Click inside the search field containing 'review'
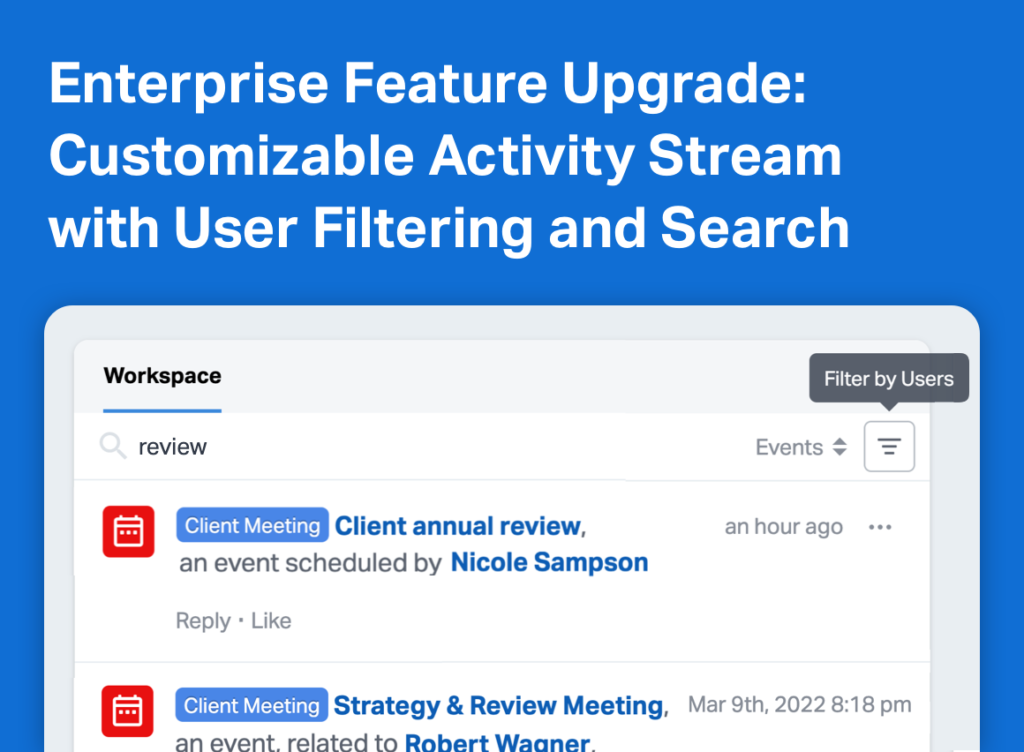This screenshot has width=1024, height=752. tap(300, 446)
